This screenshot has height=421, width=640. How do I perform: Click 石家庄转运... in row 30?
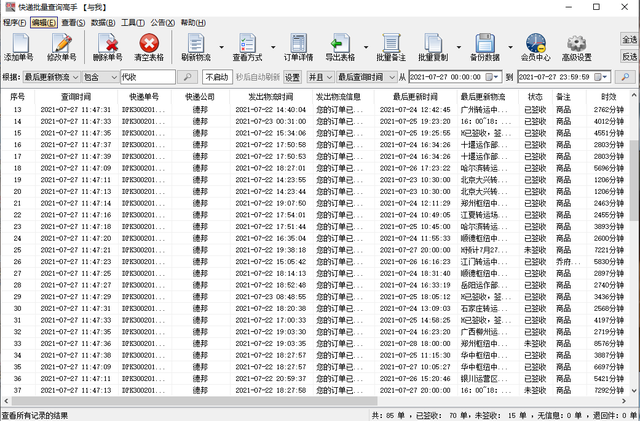coord(484,308)
